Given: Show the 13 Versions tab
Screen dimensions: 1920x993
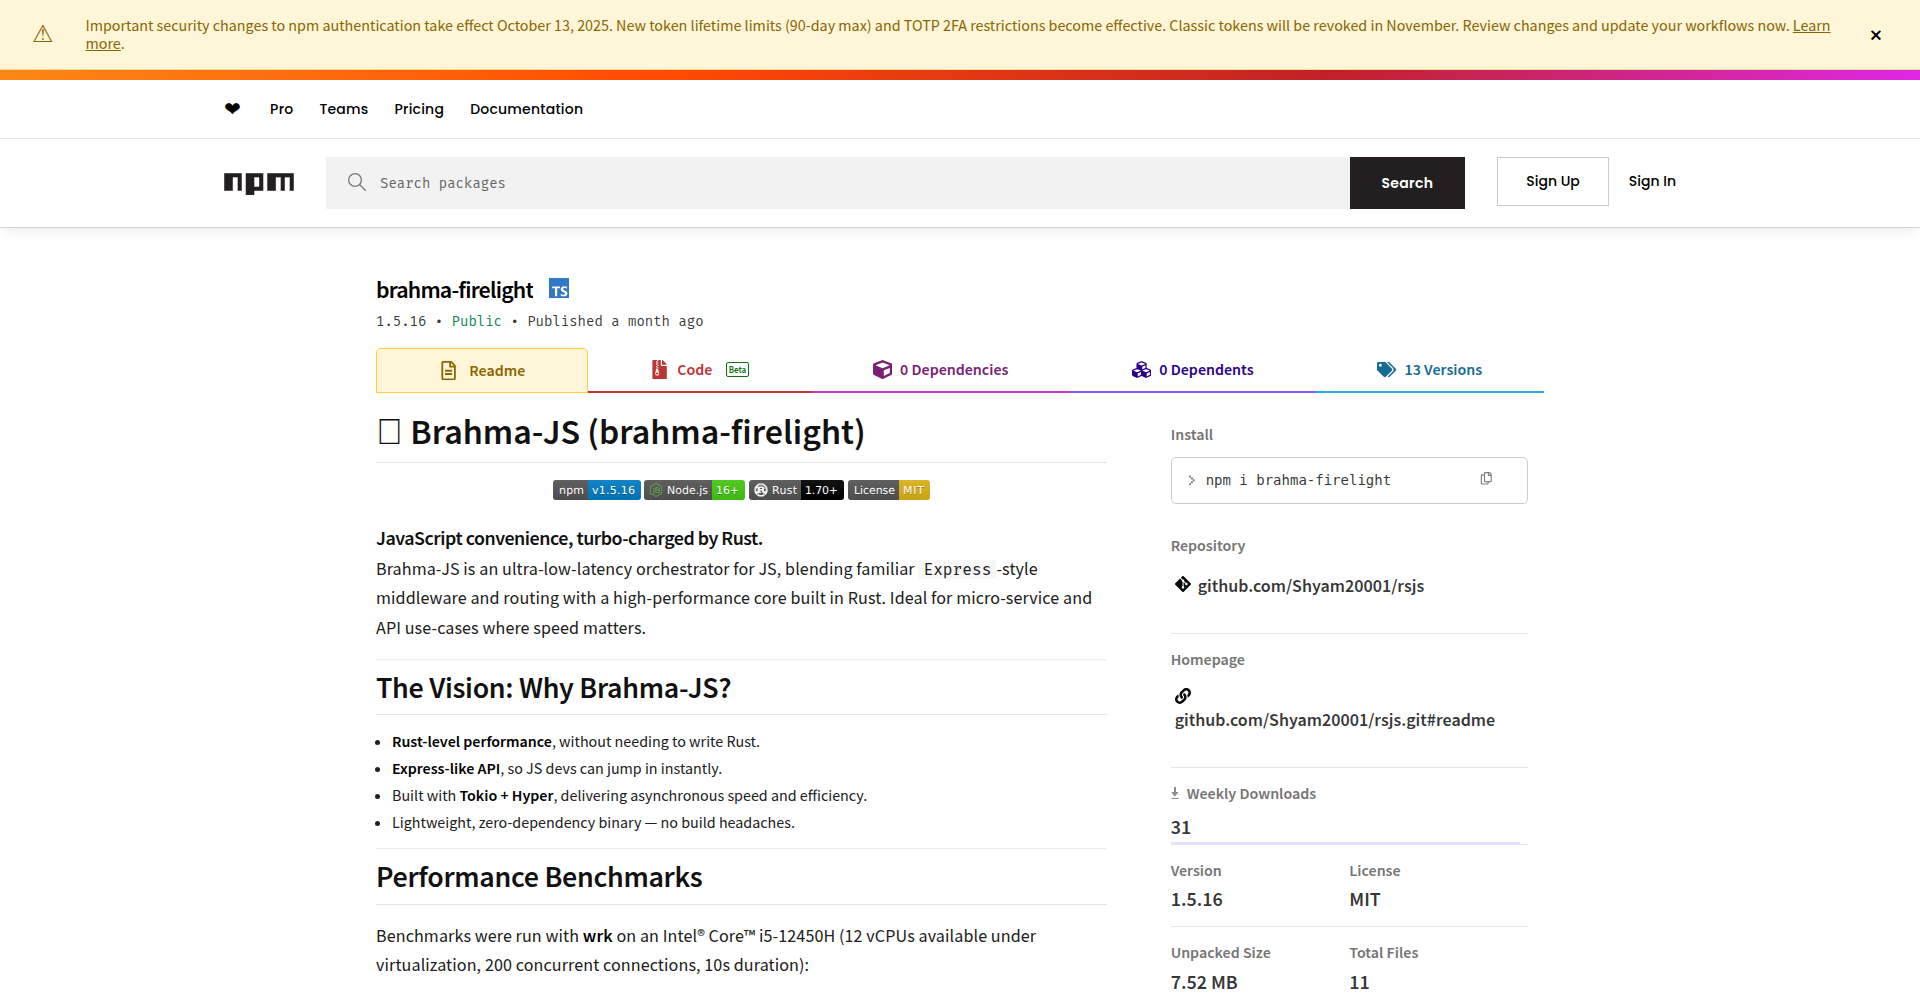Looking at the screenshot, I should pos(1429,370).
